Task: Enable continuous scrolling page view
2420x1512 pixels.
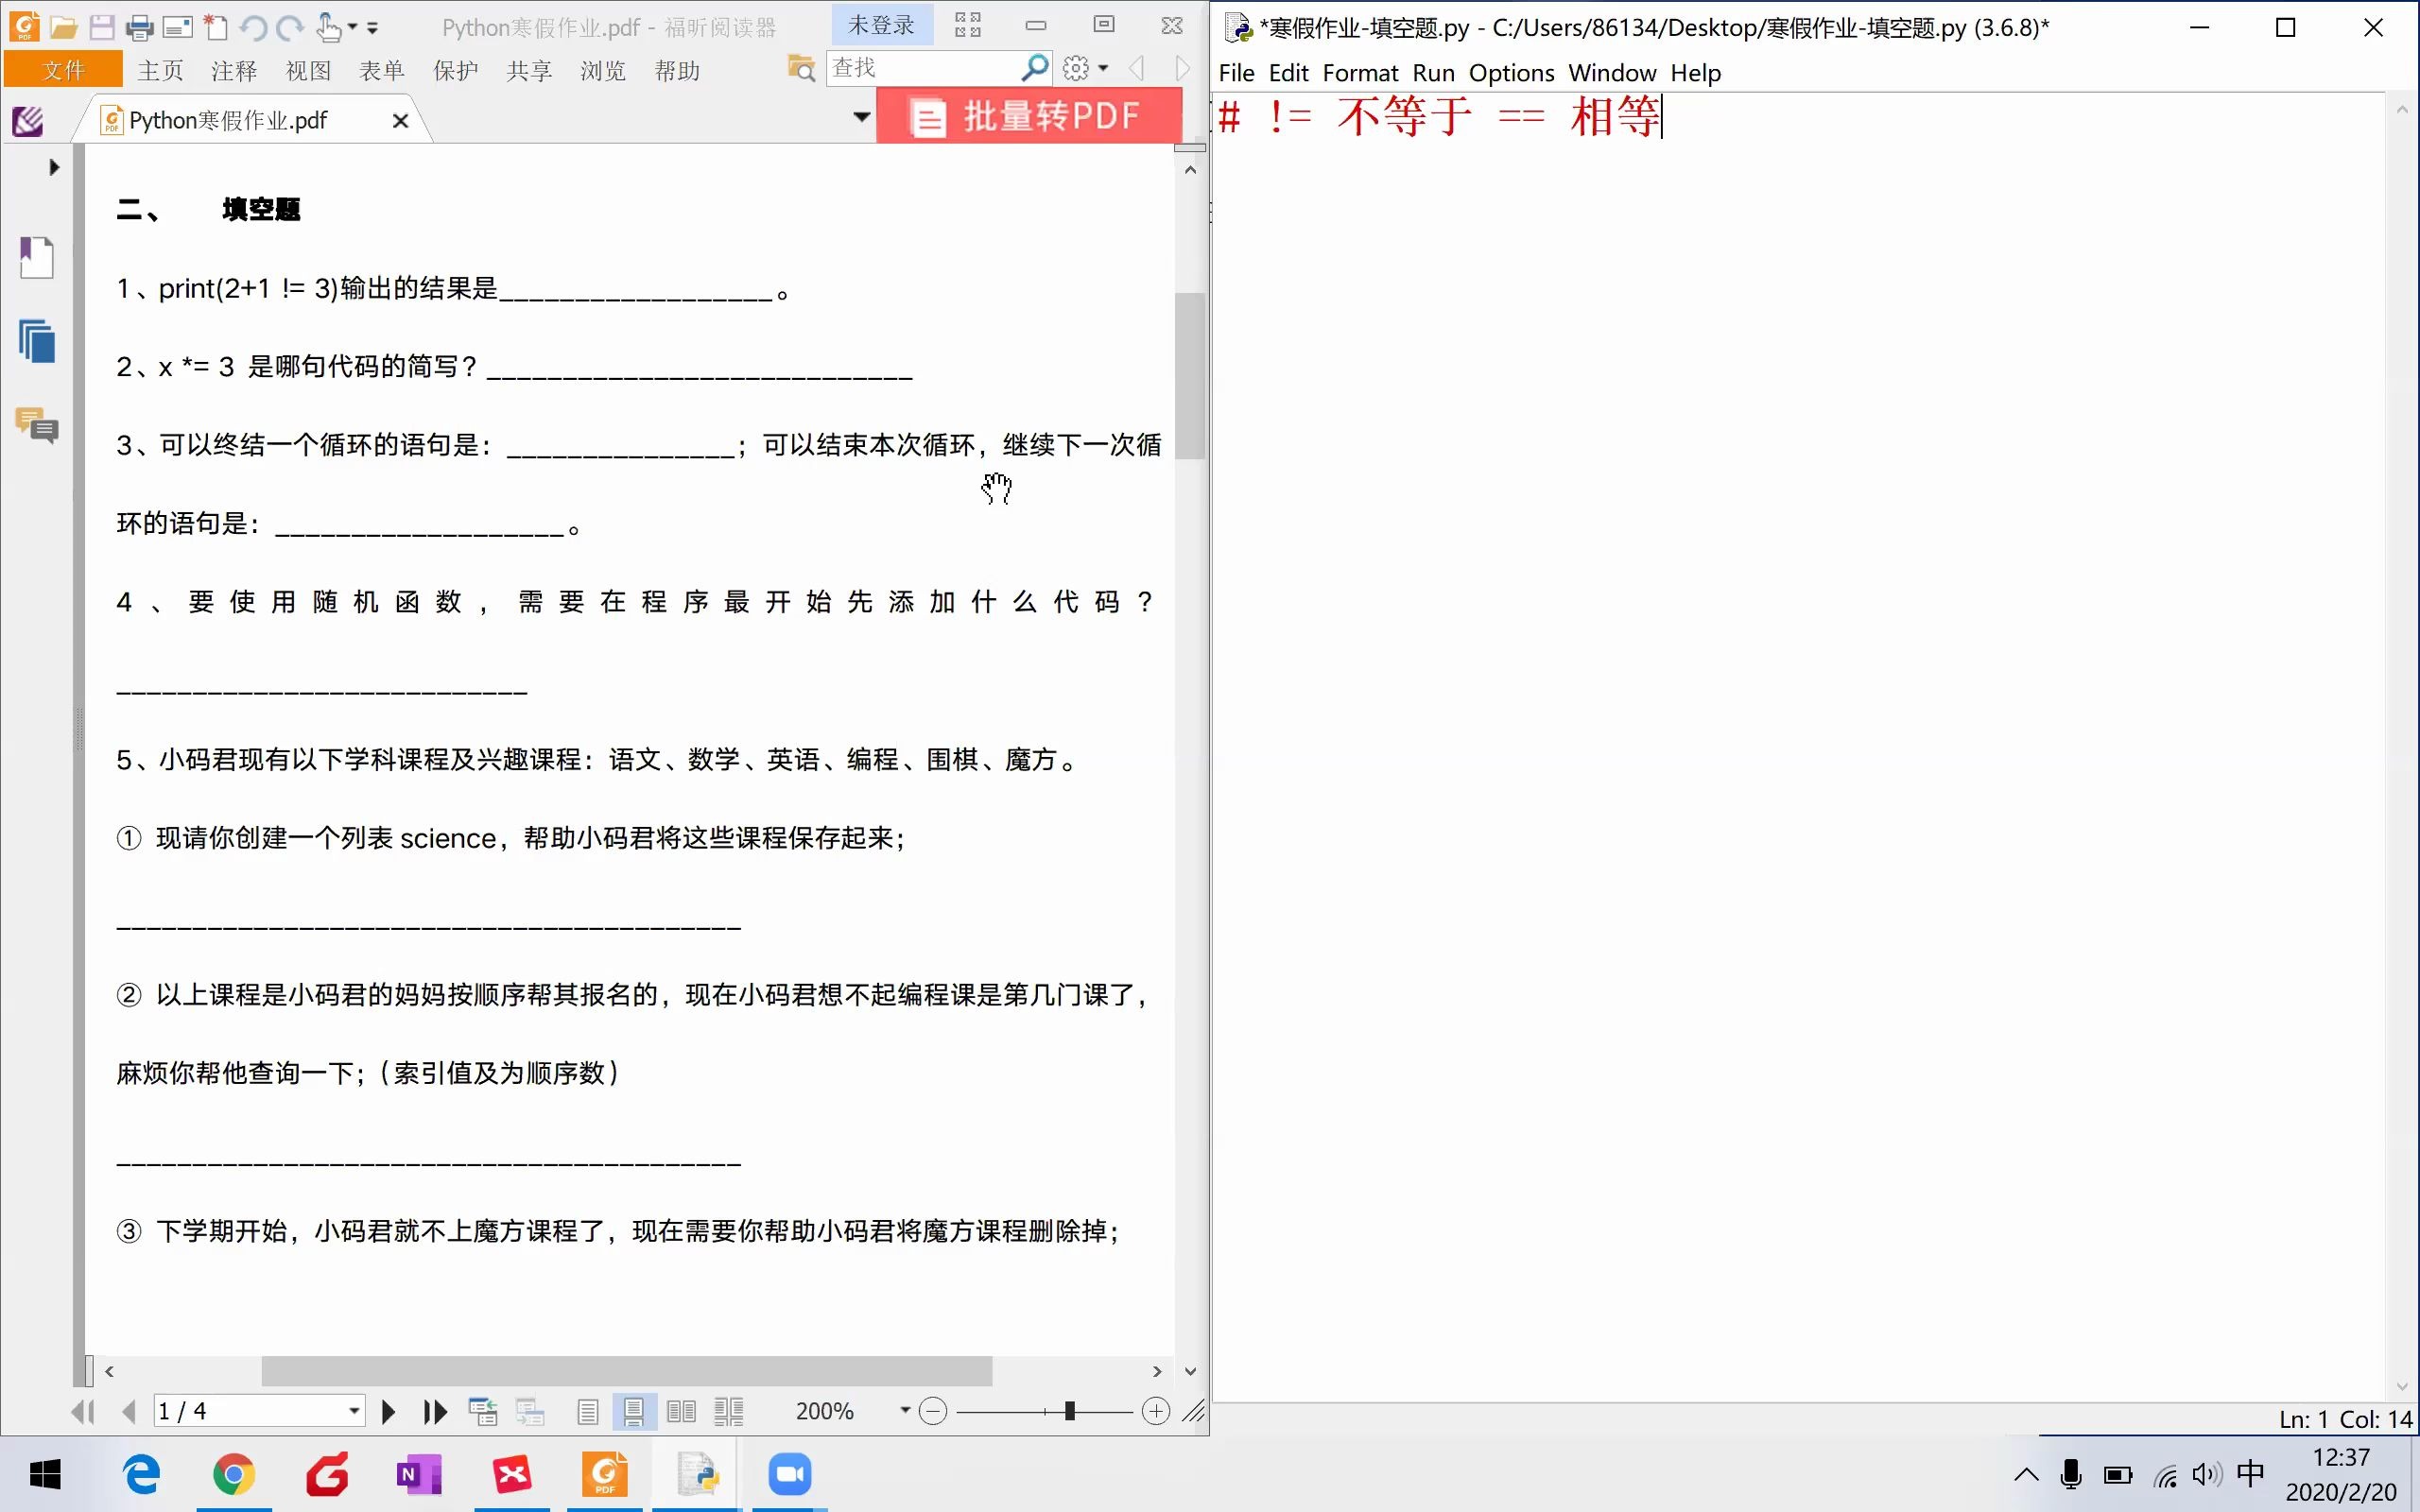Action: [634, 1410]
